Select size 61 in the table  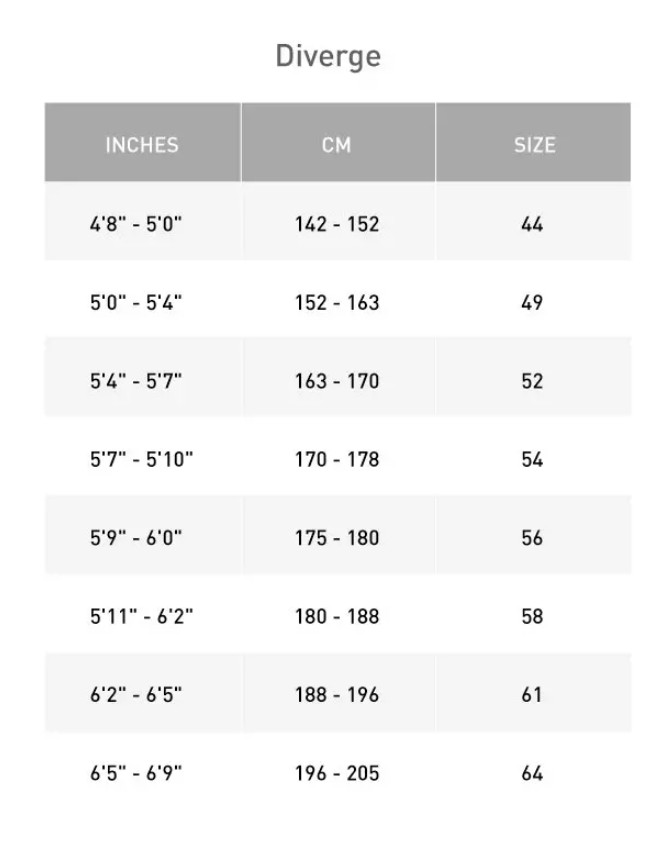pyautogui.click(x=532, y=695)
